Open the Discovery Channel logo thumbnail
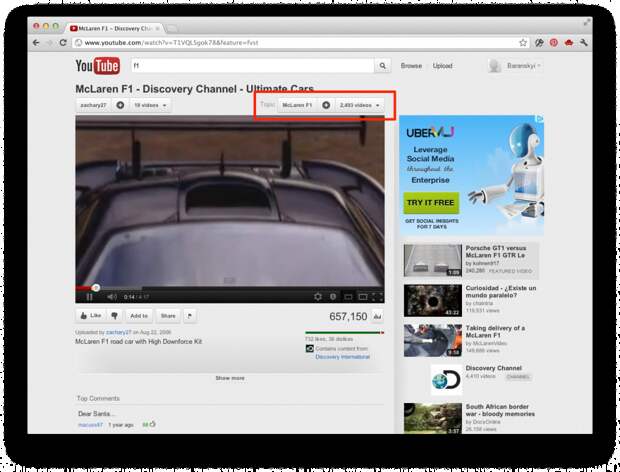This screenshot has height=472, width=620. 446,380
